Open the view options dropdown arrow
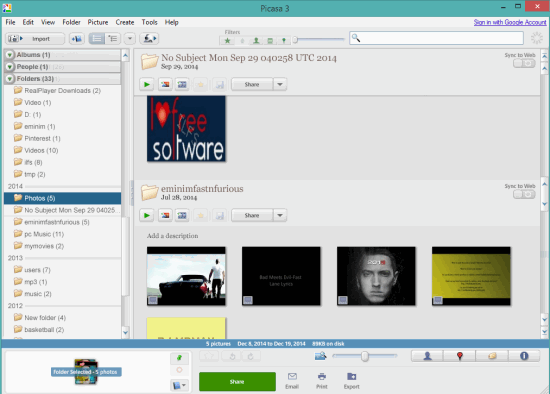Screen dimensions: 550x394 pos(130,39)
